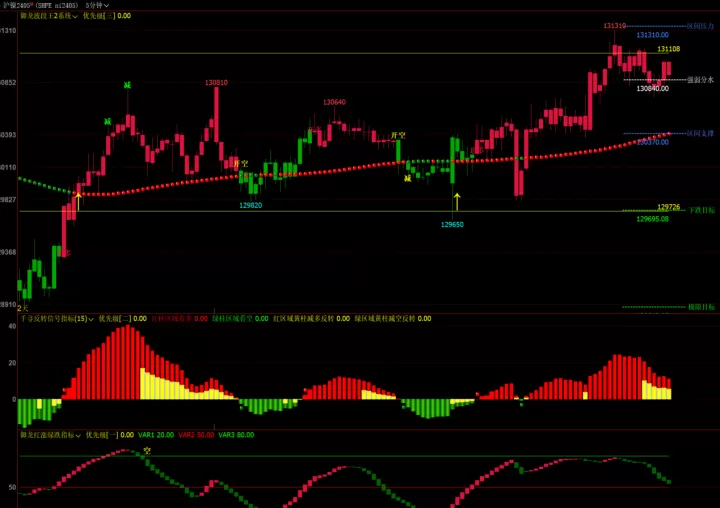720x508 pixels.
Task: Click the 开空 marker near 129820 low
Action: [x=241, y=164]
